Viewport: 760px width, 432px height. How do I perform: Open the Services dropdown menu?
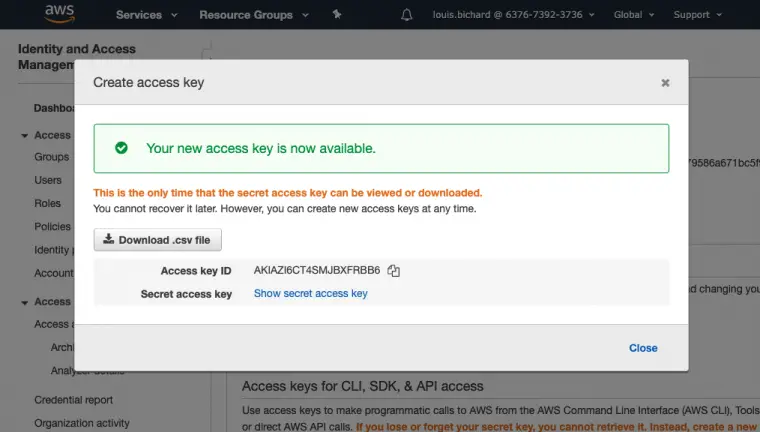(146, 15)
